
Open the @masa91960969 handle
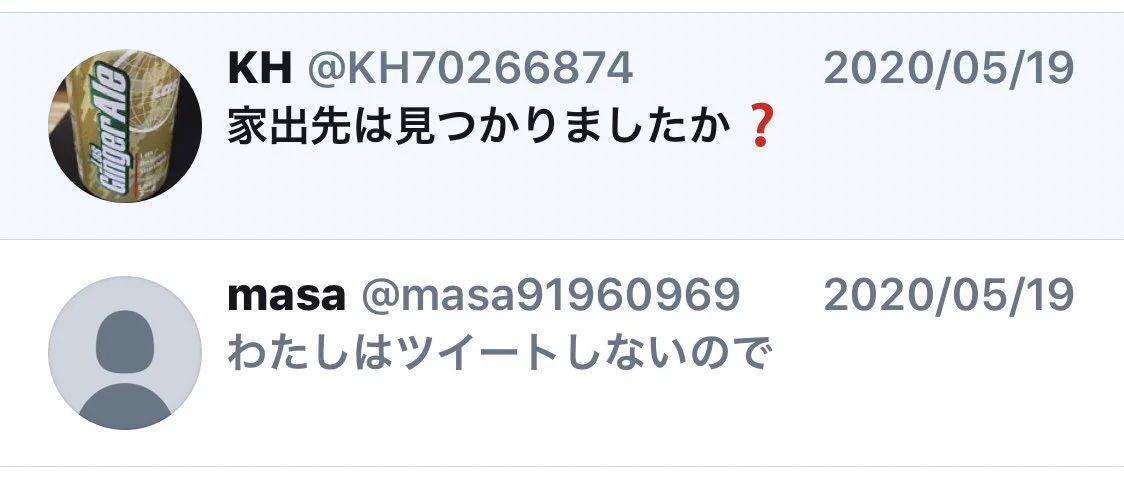coord(550,296)
